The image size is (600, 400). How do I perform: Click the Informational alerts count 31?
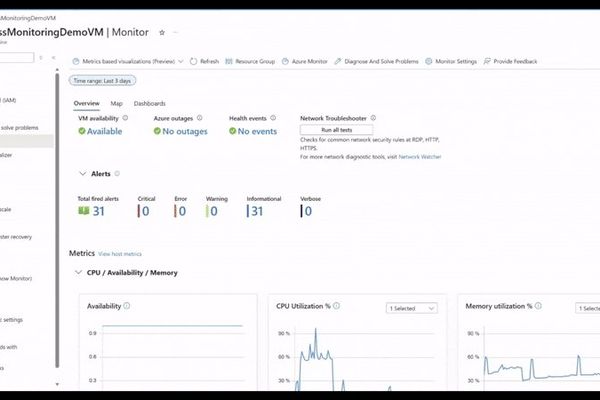pos(255,211)
